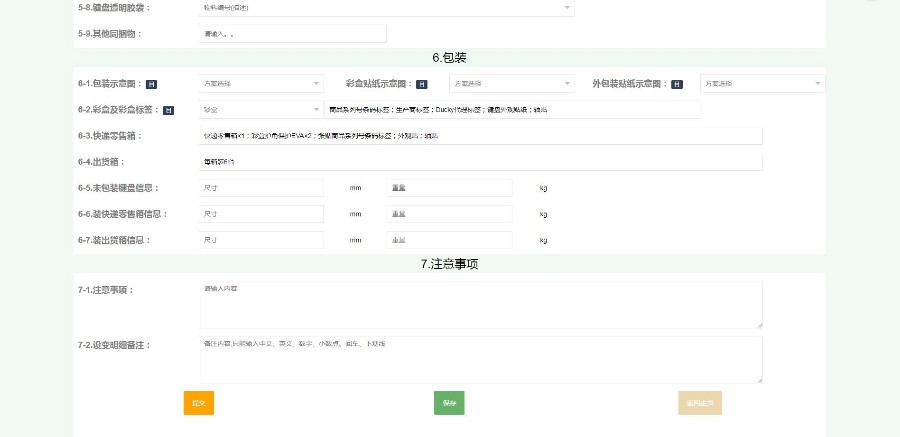
Task: Click the '5-9.其他同捆物' label
Action: [x=110, y=34]
